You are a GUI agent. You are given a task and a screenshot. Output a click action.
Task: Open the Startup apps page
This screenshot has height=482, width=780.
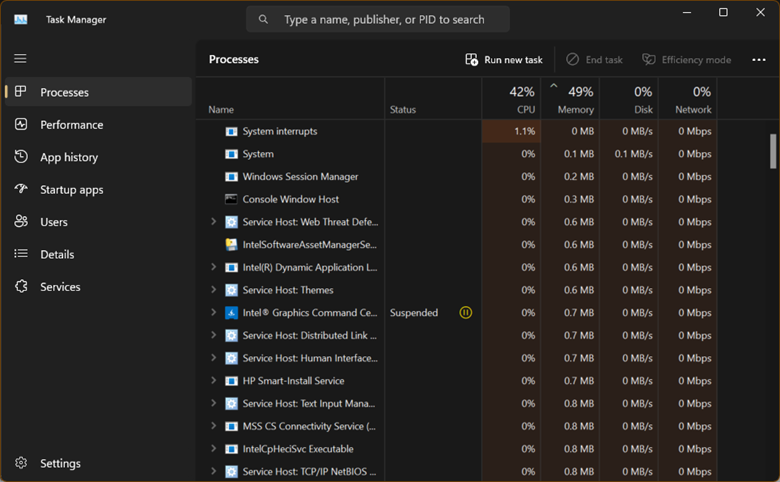98,189
